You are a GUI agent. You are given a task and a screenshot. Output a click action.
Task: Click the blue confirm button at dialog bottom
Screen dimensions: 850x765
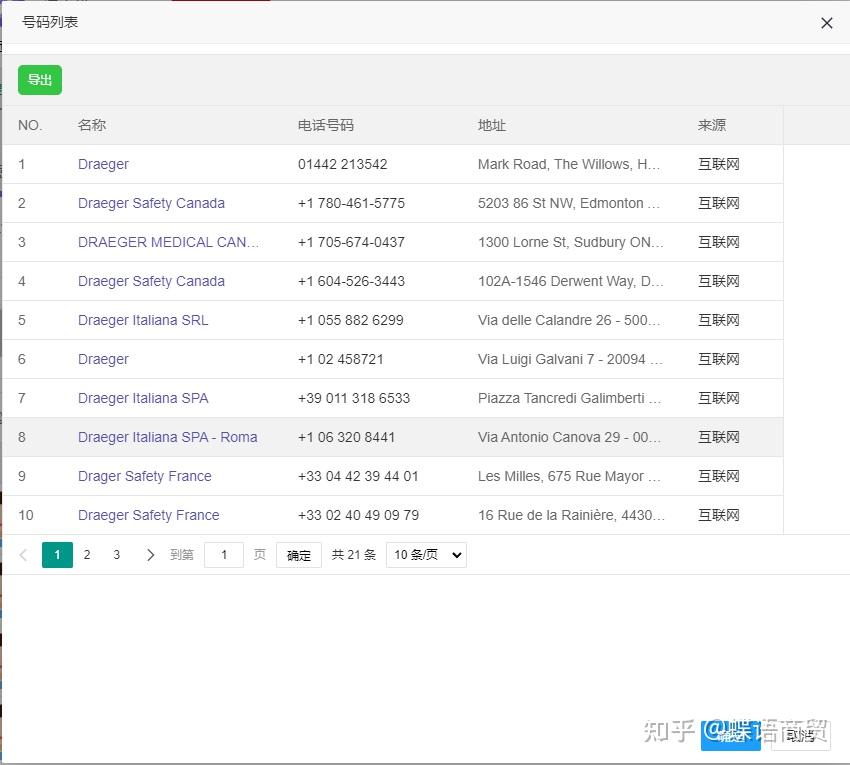click(730, 735)
